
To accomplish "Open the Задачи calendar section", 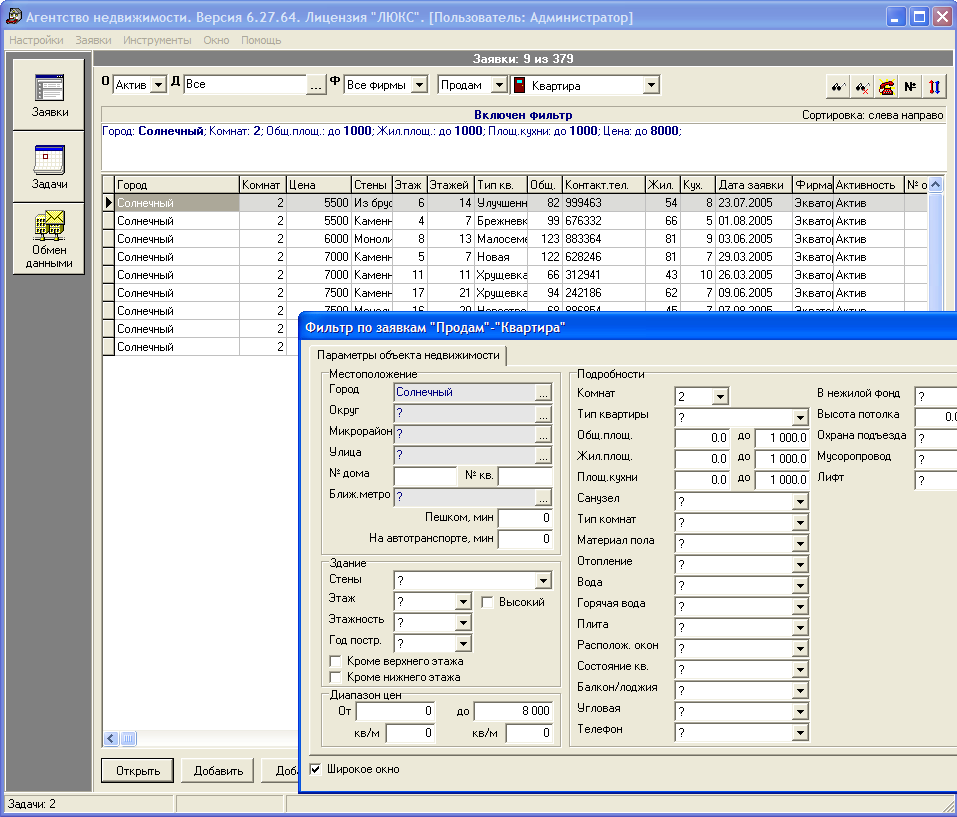I will [49, 167].
